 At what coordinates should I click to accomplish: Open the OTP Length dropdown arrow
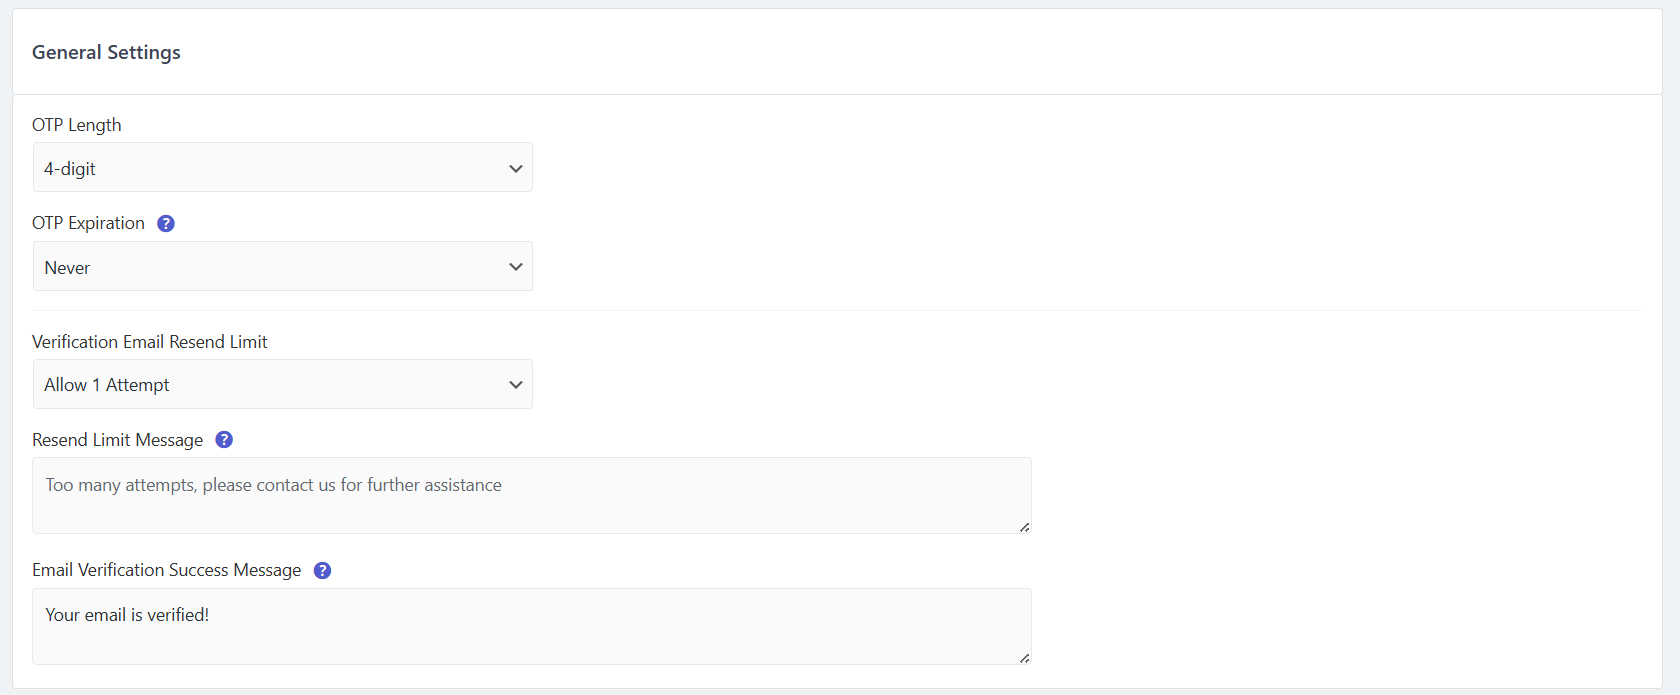(516, 168)
